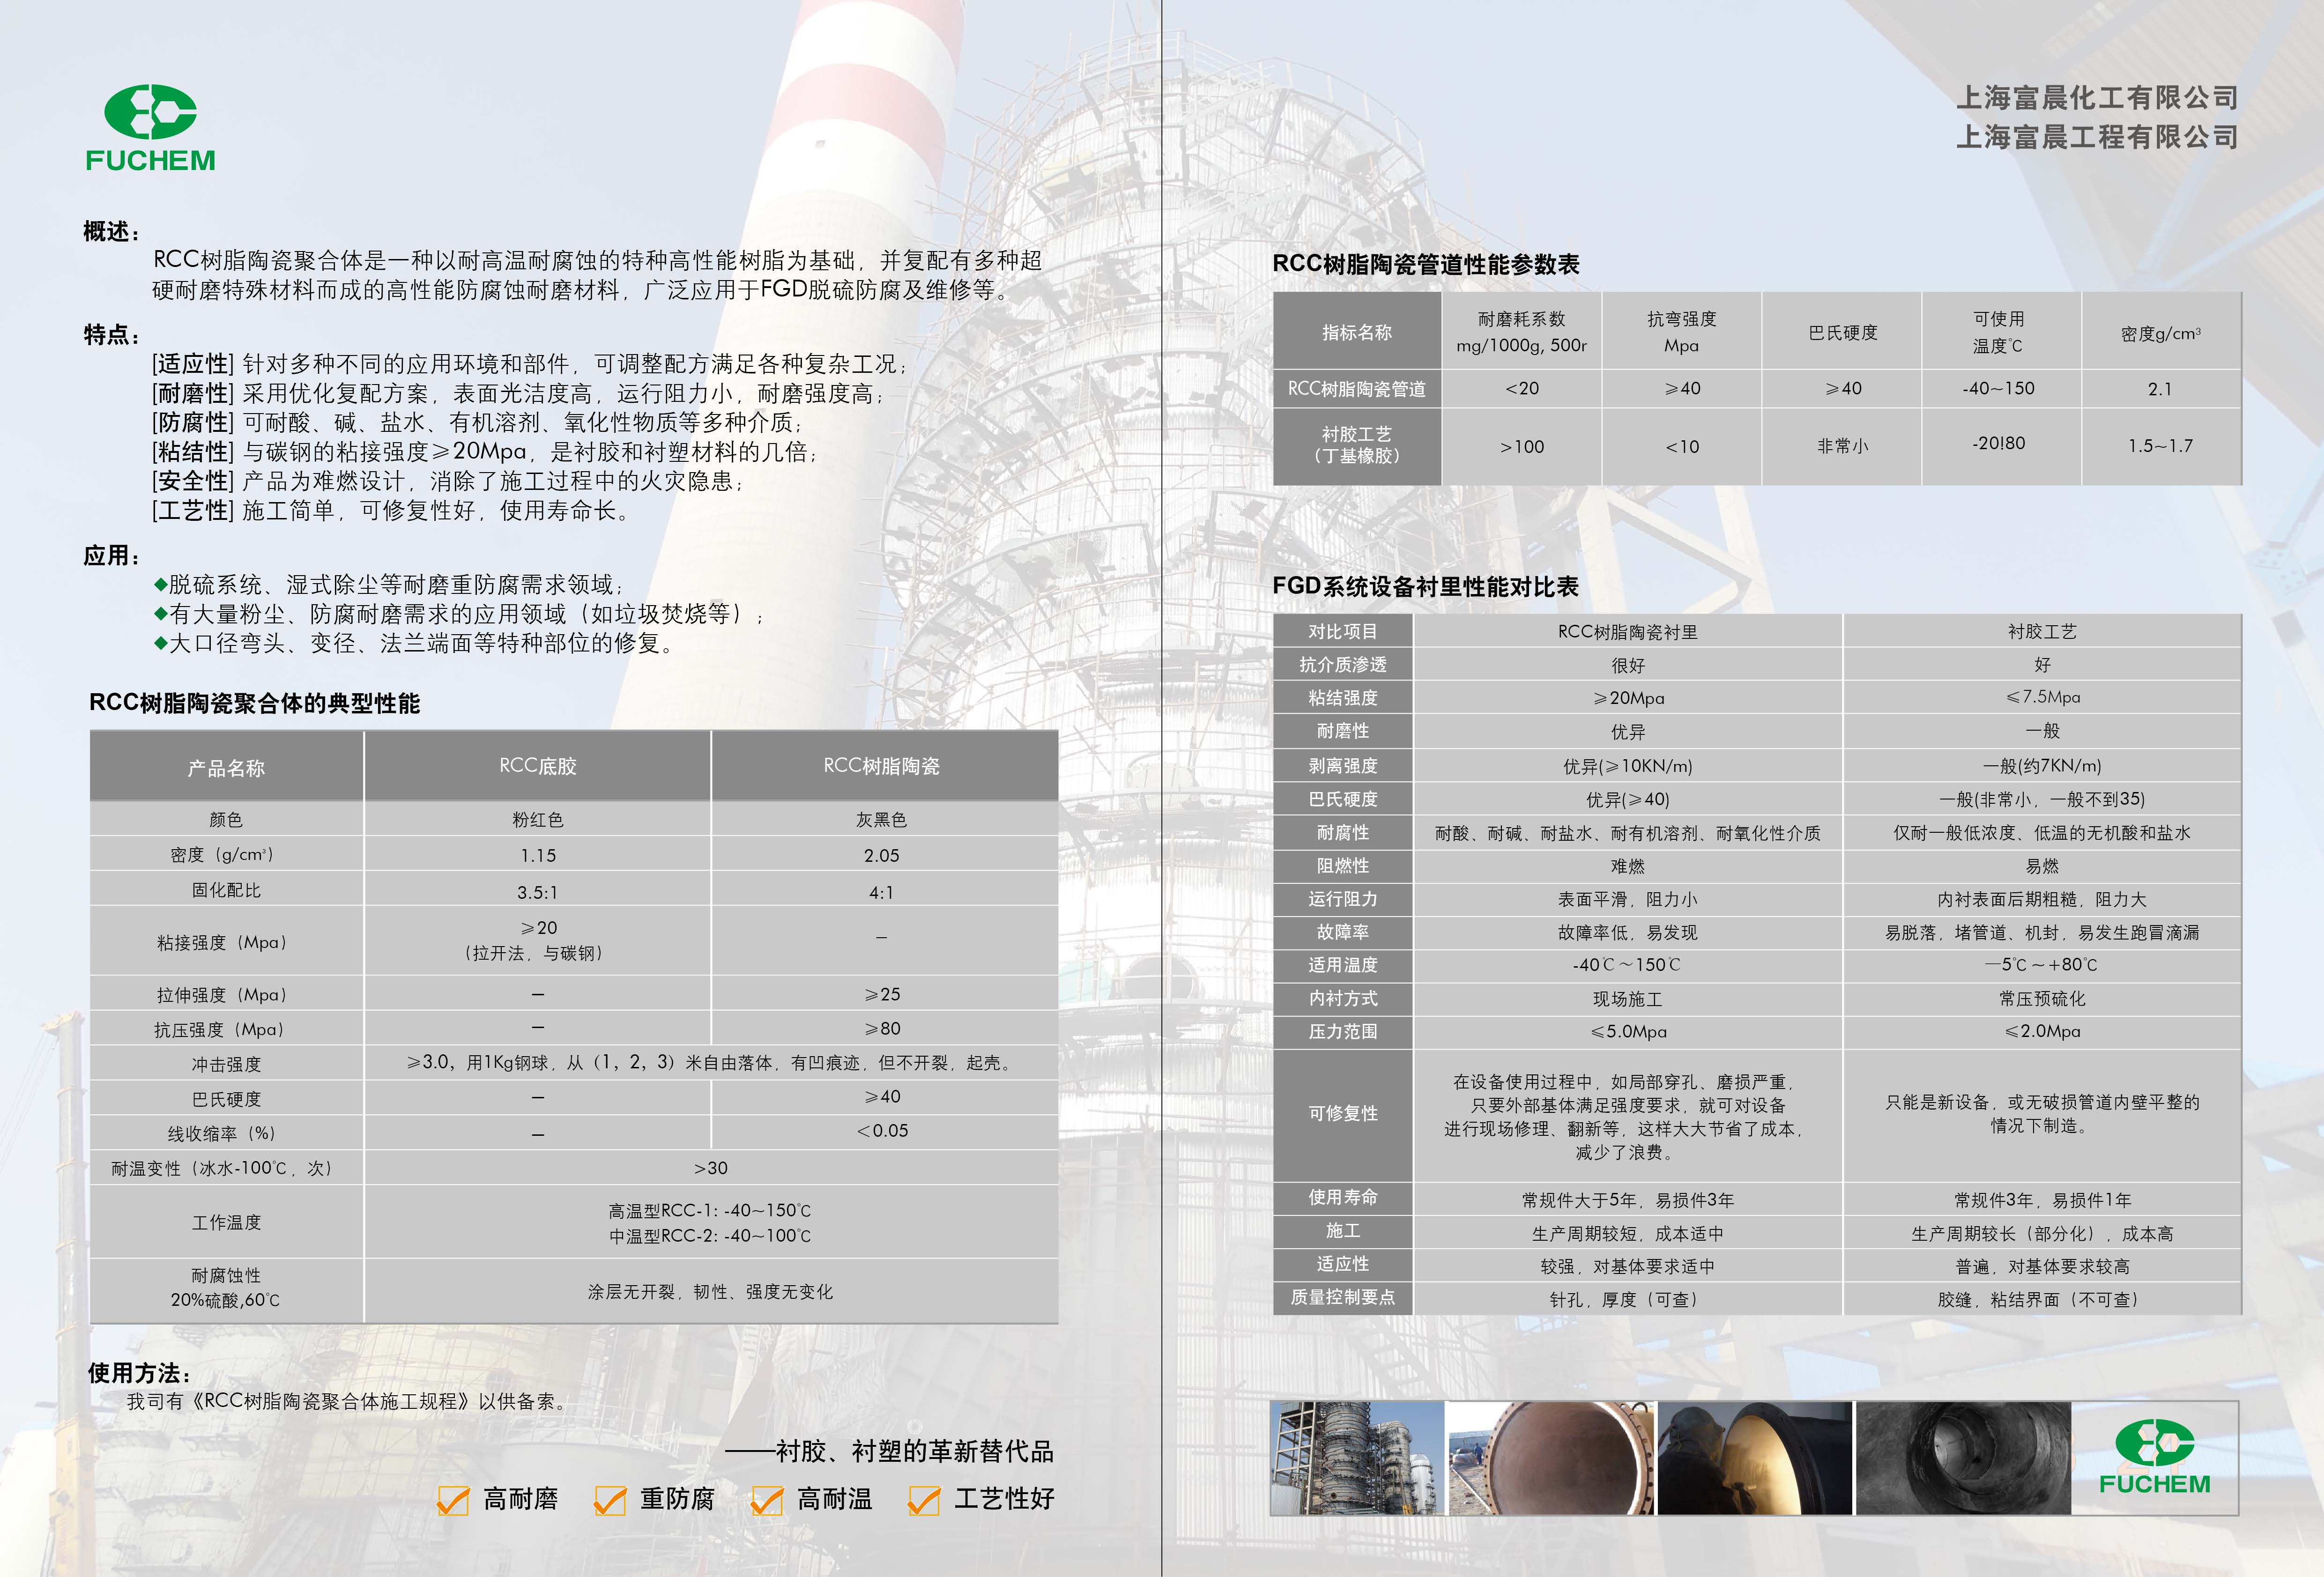Click the [工艺性] feature line
The image size is (2324, 1577).
pyautogui.click(x=391, y=510)
